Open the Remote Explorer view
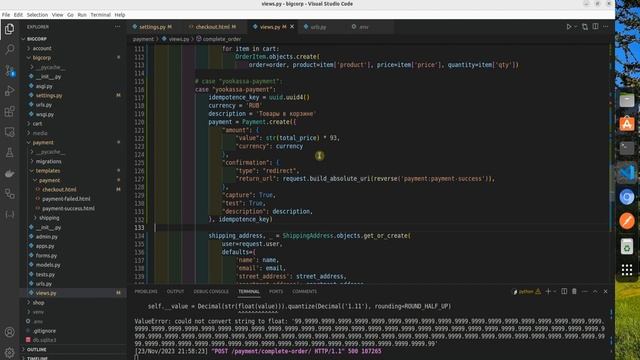 pos(9,132)
